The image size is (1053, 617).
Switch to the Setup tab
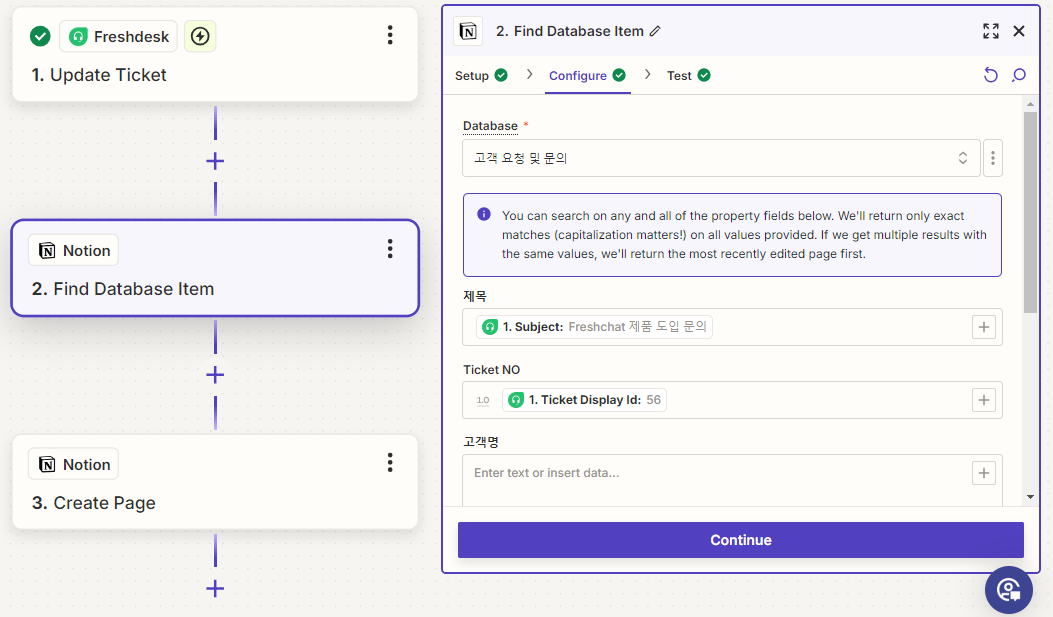click(481, 75)
